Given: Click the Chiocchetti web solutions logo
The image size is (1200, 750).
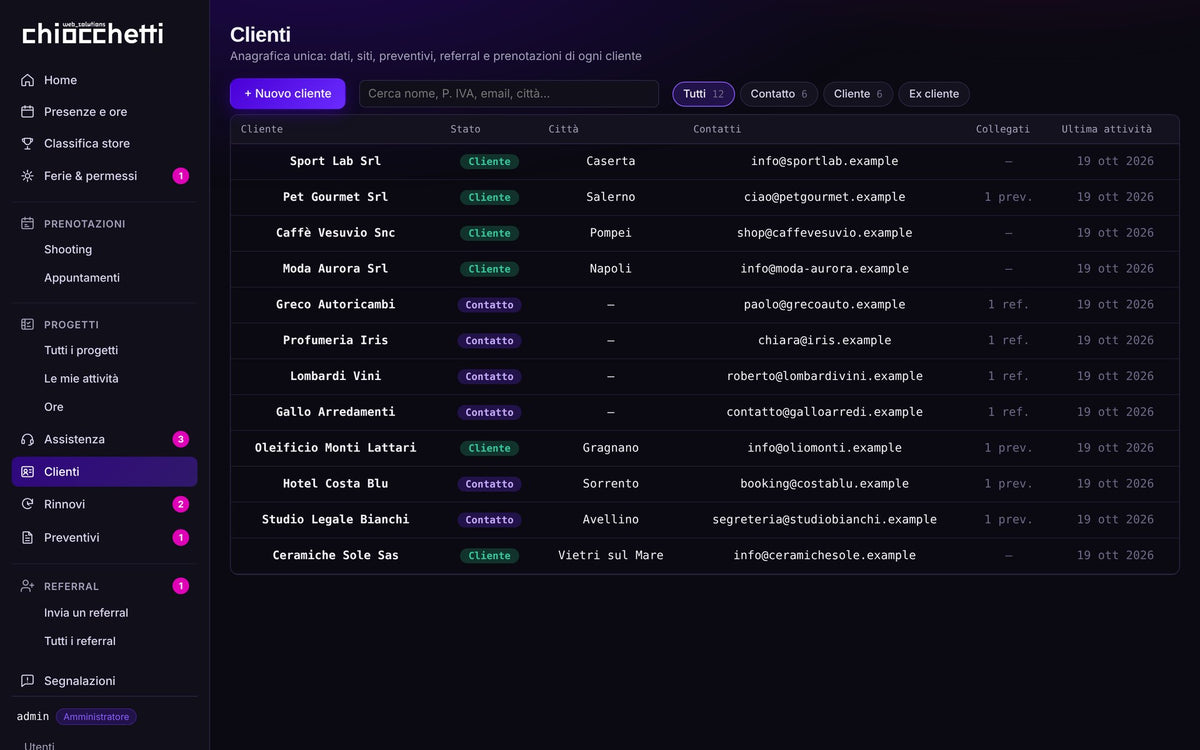Looking at the screenshot, I should tap(93, 33).
